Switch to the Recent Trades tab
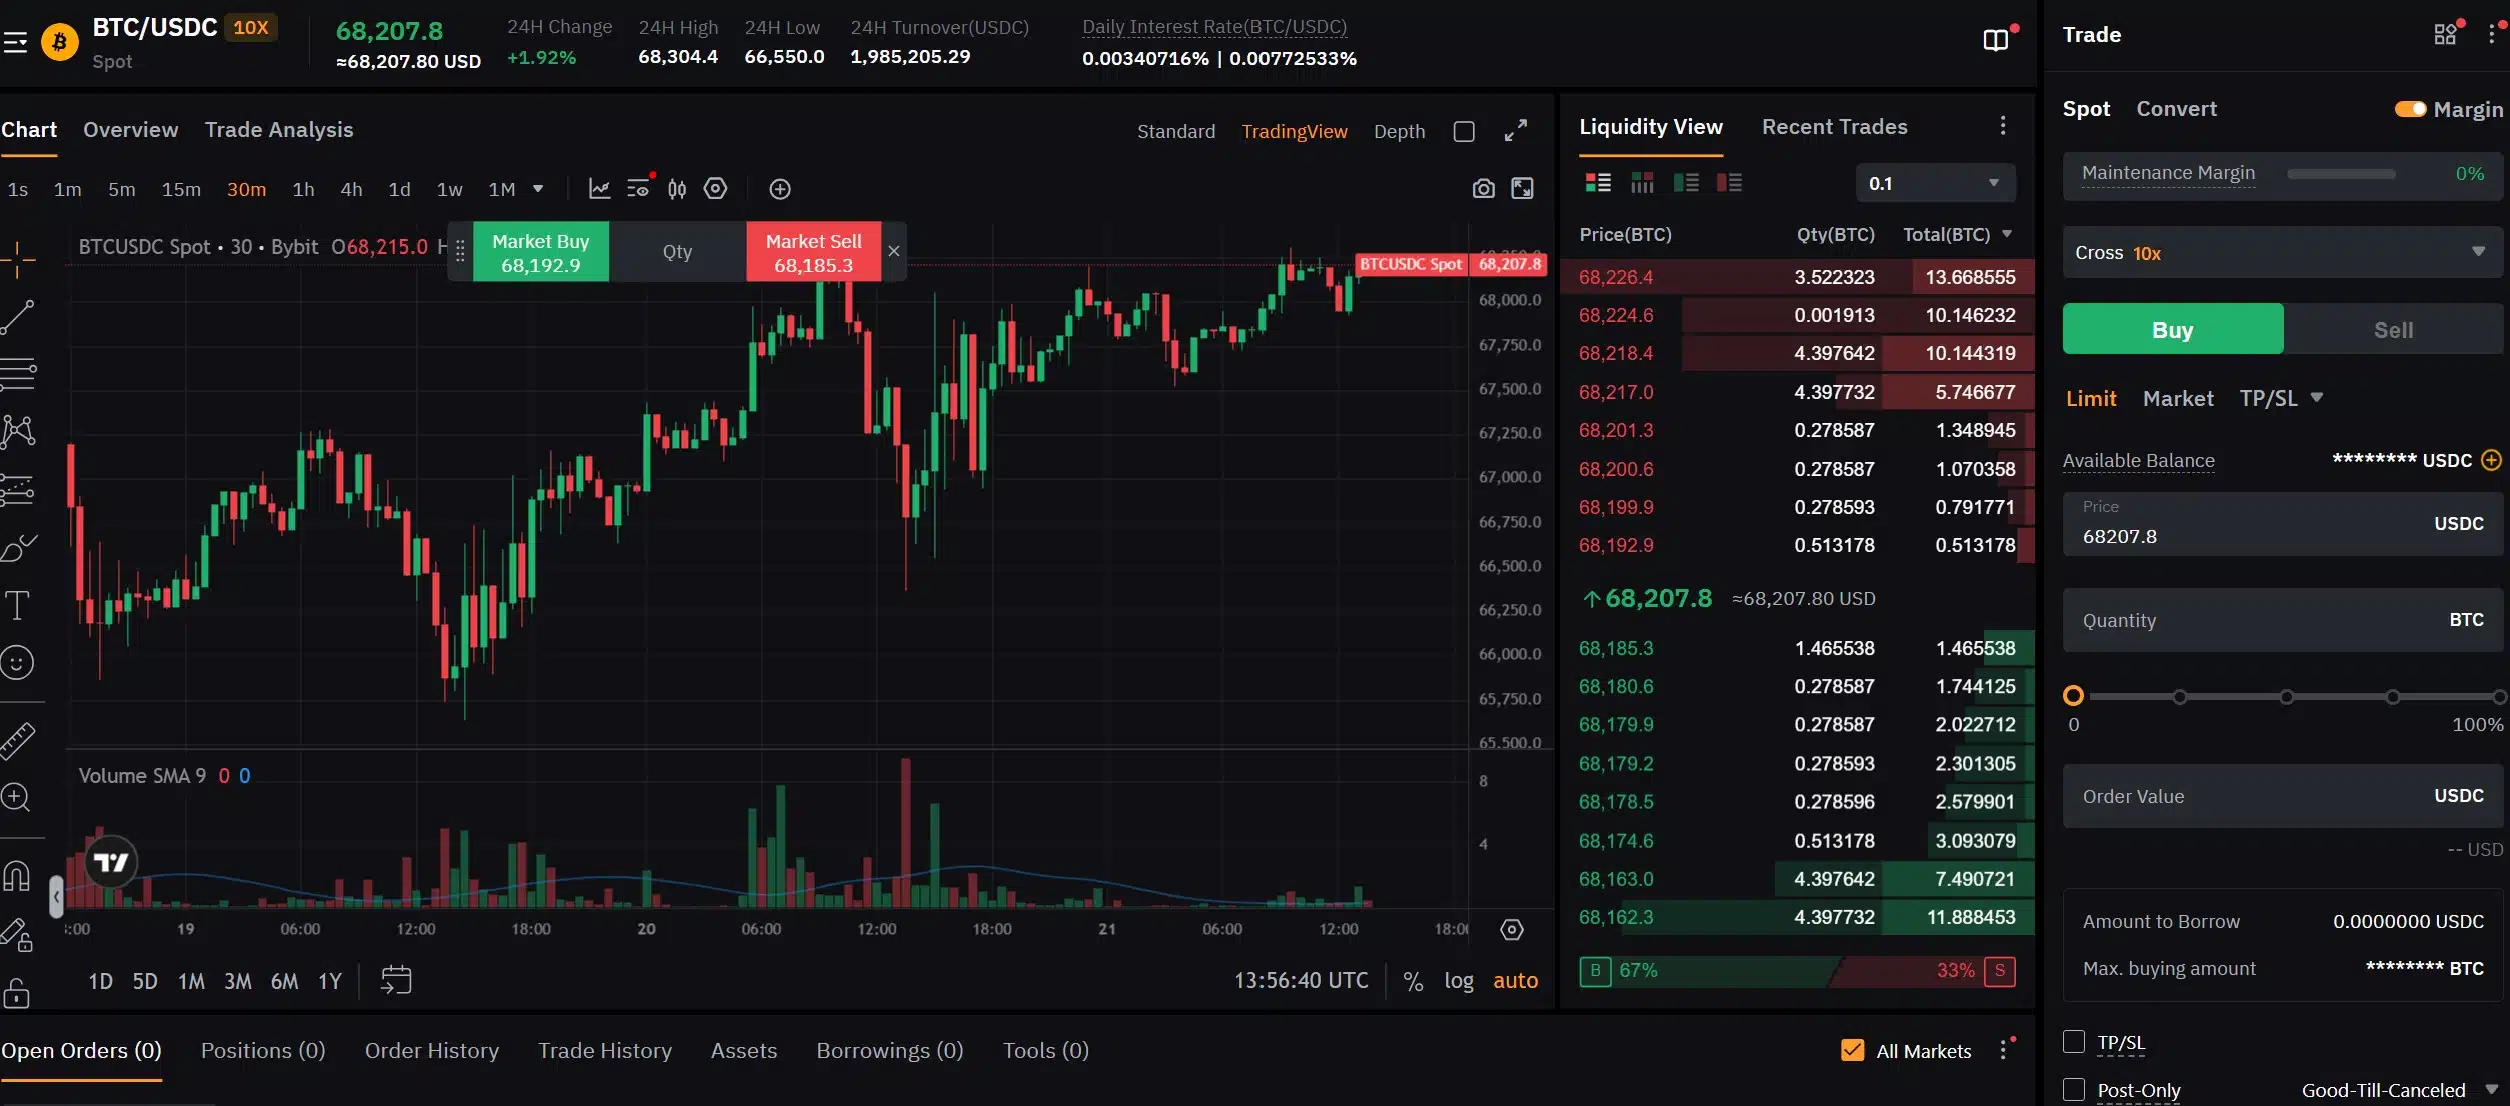The image size is (2510, 1106). 1834,126
